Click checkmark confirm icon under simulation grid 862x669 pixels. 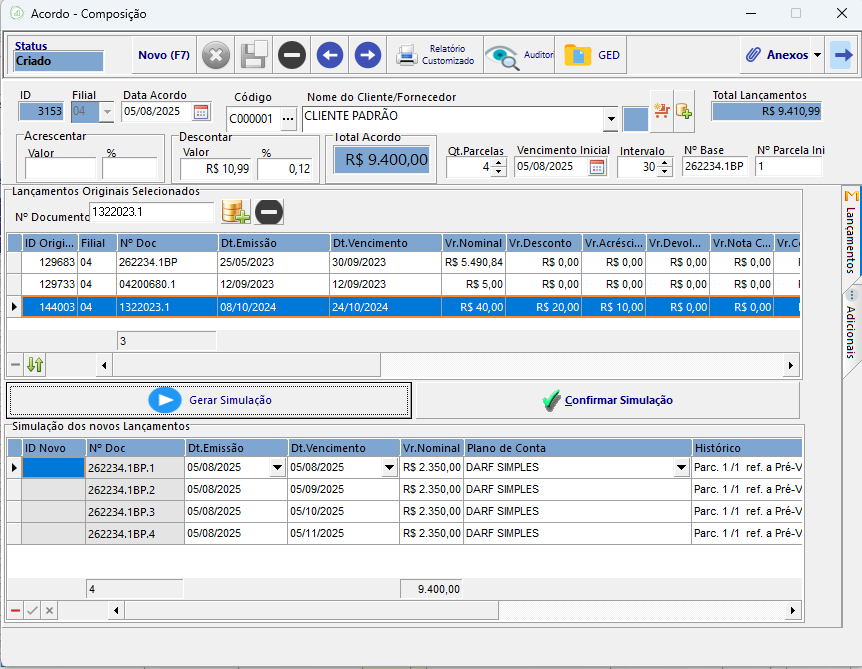pyautogui.click(x=32, y=610)
